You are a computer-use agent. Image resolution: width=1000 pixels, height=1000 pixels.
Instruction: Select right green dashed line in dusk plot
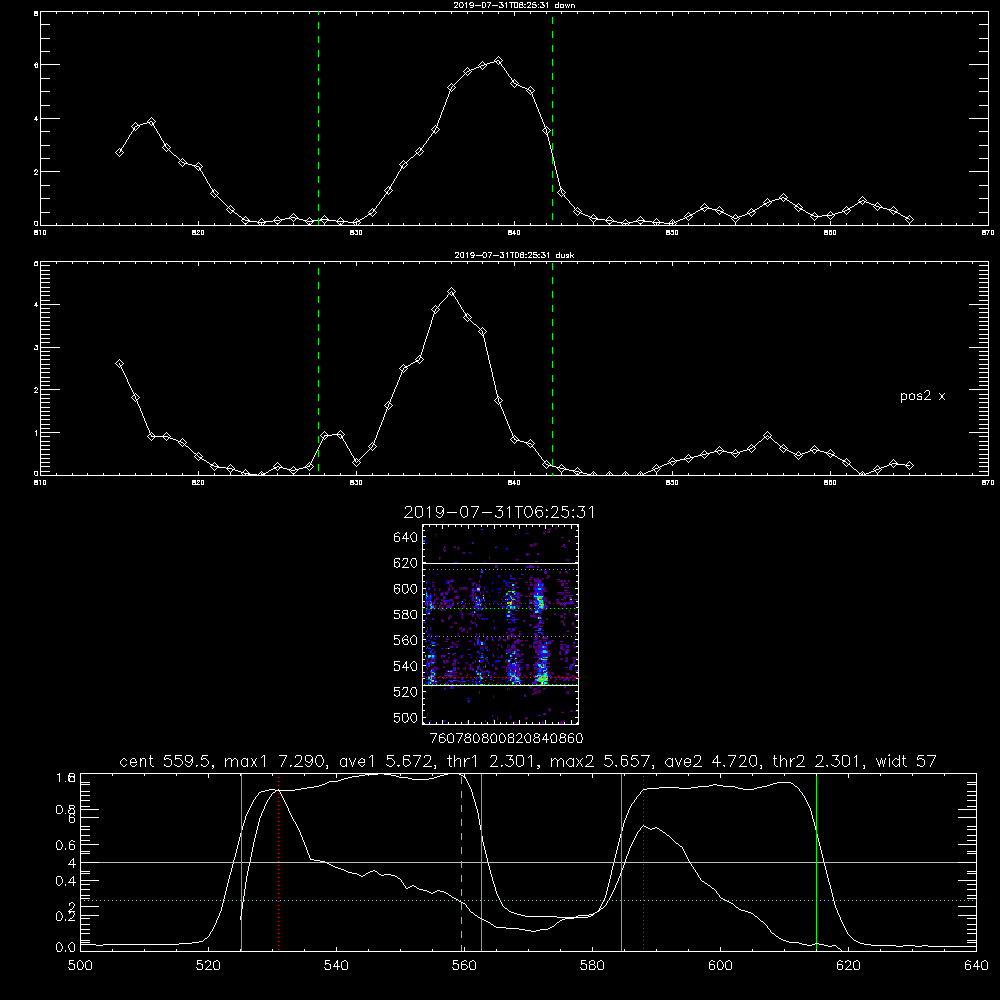pos(552,368)
